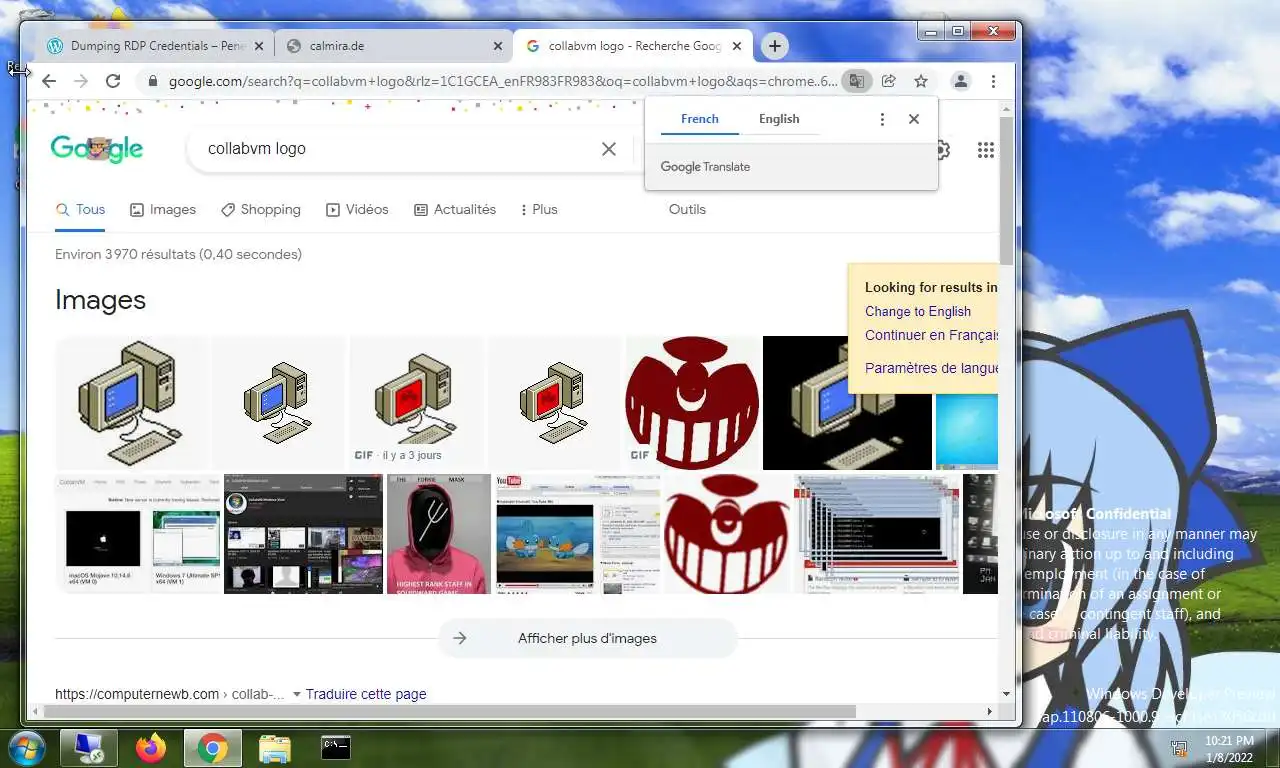The height and width of the screenshot is (768, 1280).
Task: Click the taskbar clock showing 10:21 PM
Action: [x=1229, y=748]
